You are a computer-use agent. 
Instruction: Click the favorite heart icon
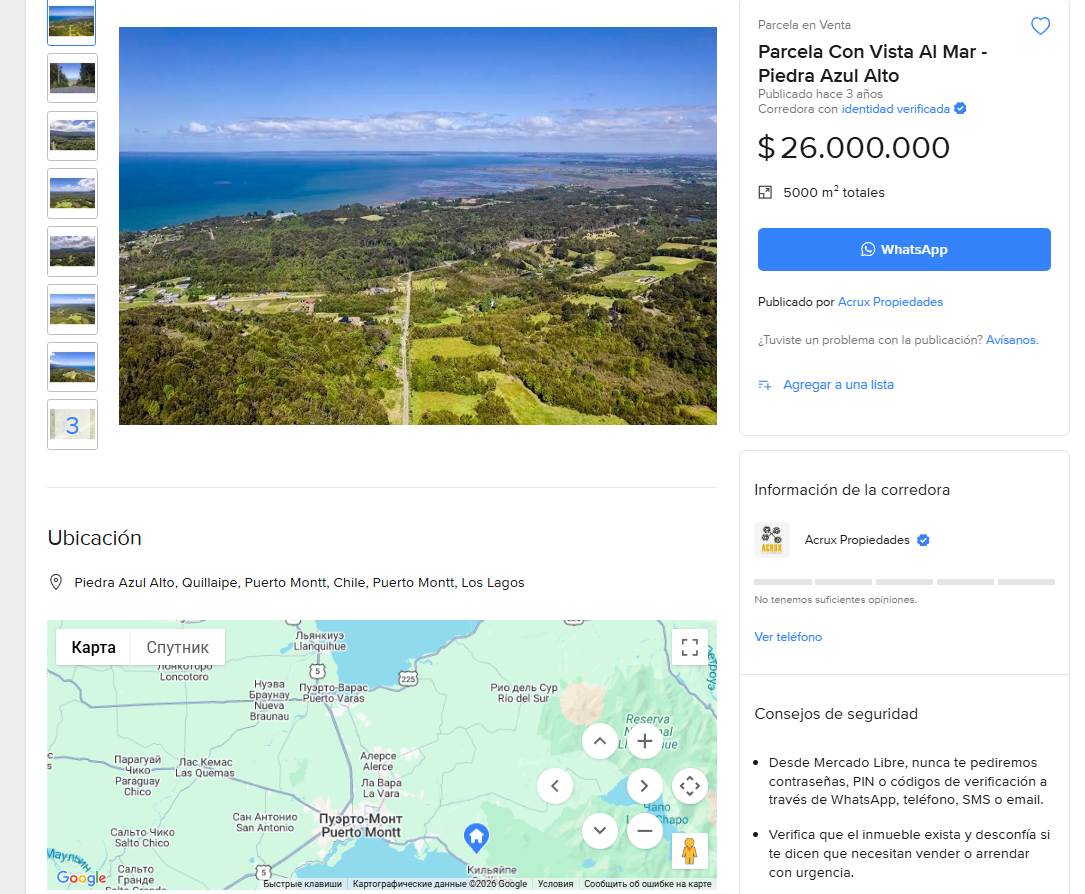[x=1040, y=26]
